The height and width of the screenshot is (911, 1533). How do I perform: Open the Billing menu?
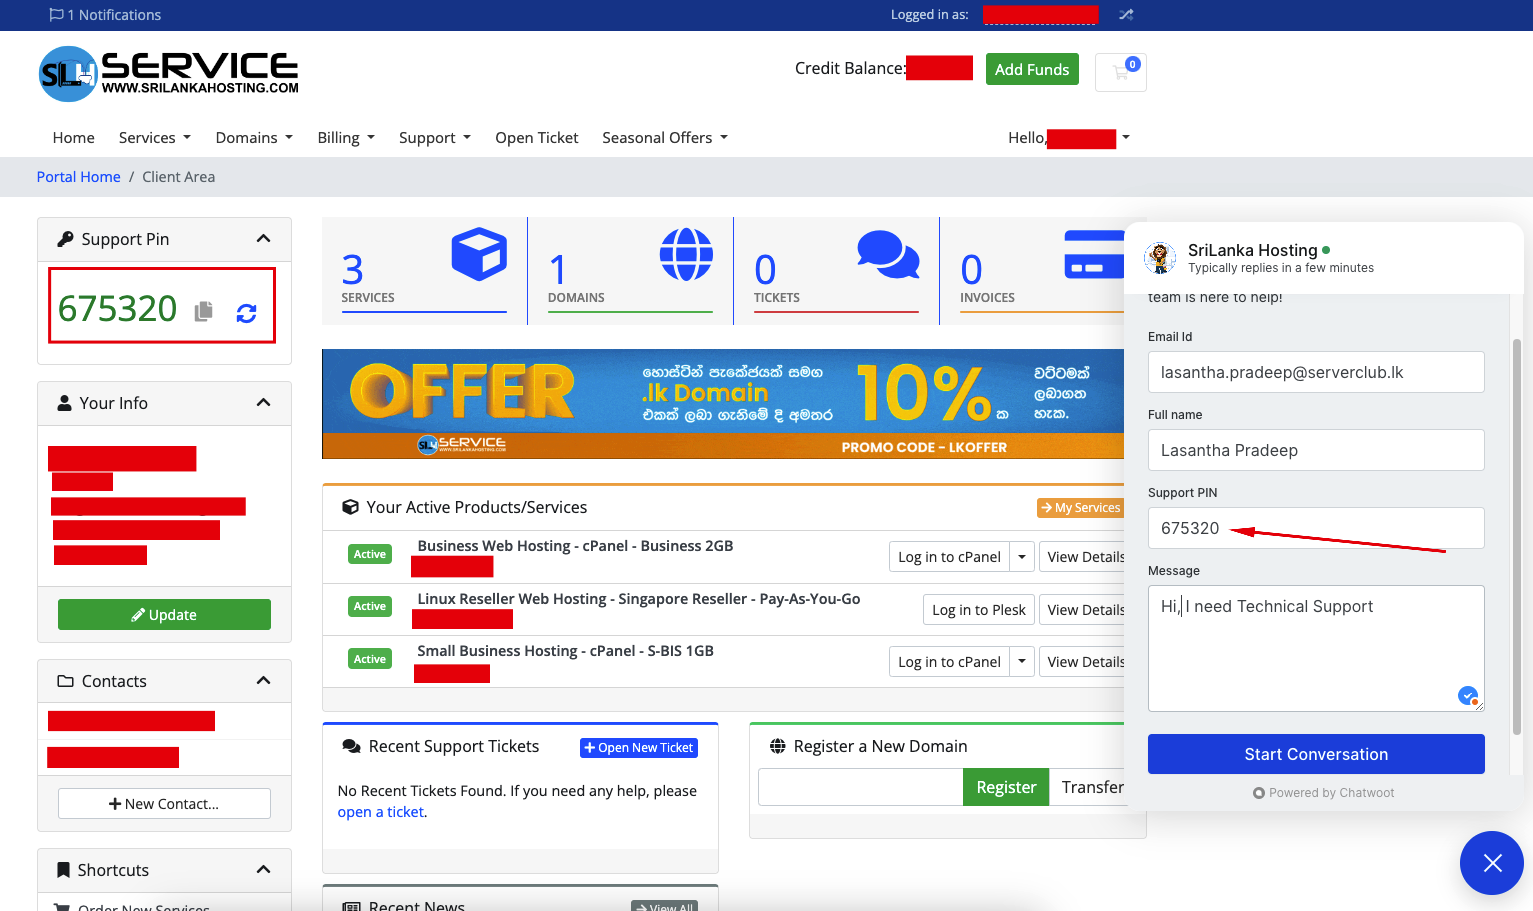pos(346,138)
